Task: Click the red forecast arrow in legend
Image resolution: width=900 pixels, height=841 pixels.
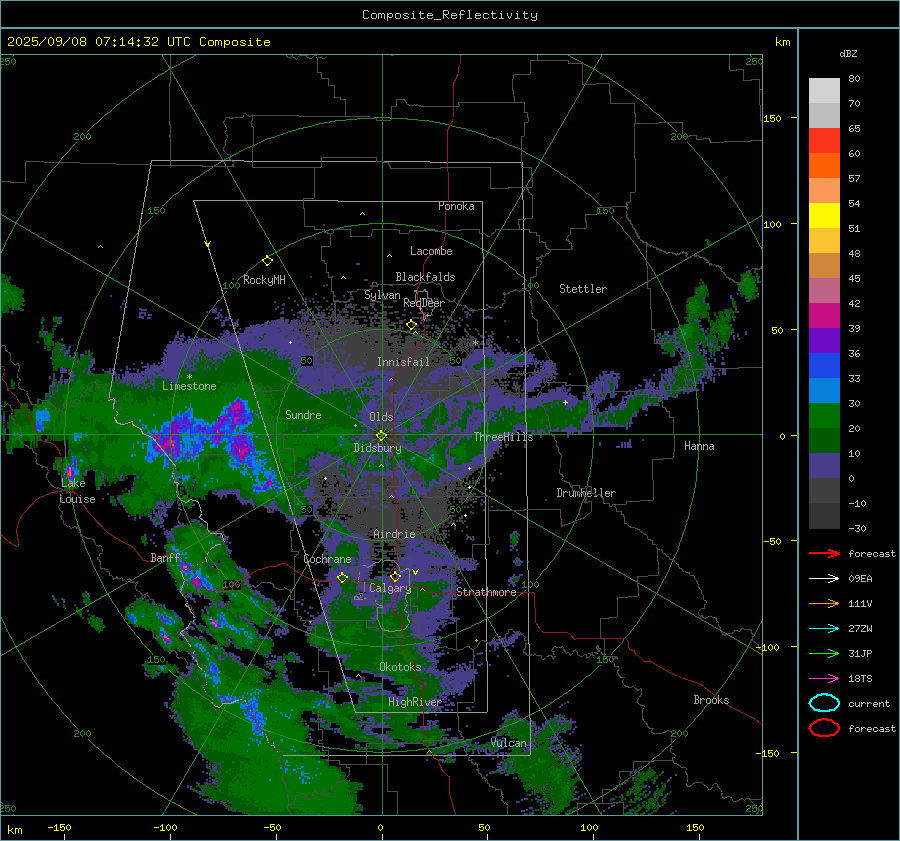Action: point(824,553)
